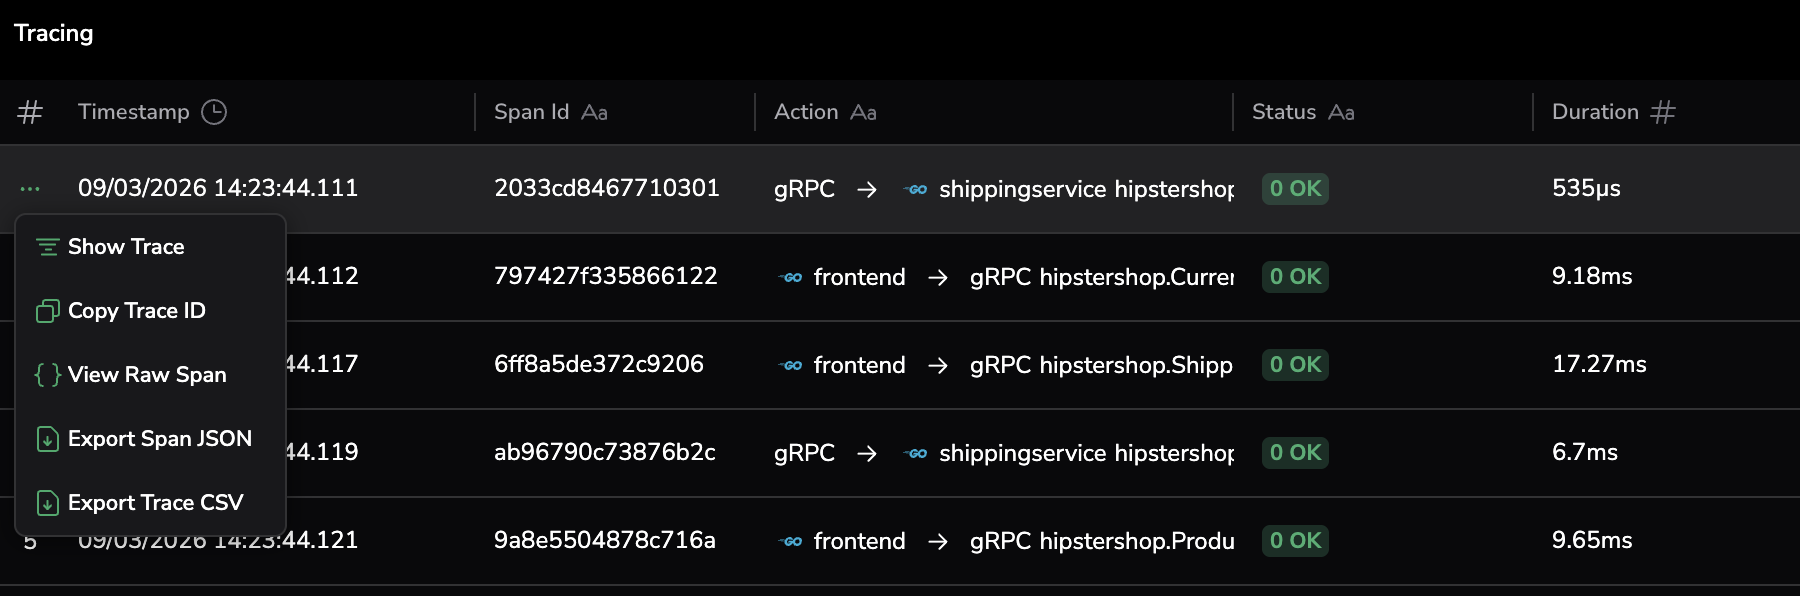Select Show Trace from the context menu
This screenshot has height=596, width=1800.
click(126, 247)
